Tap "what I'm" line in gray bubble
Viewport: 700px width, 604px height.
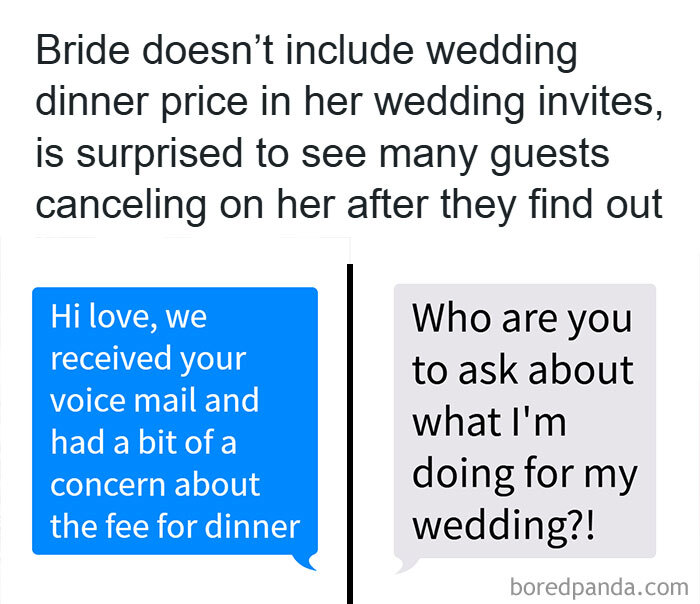pyautogui.click(x=489, y=422)
